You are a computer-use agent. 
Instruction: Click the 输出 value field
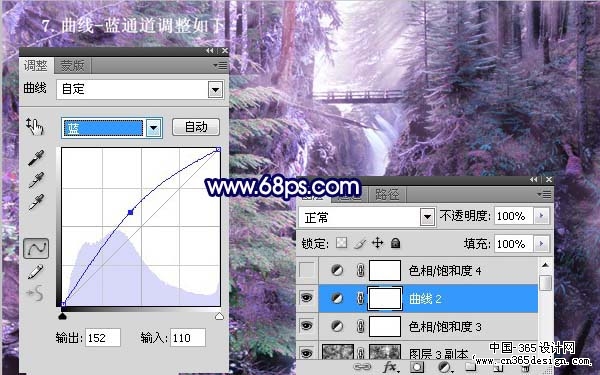103,338
